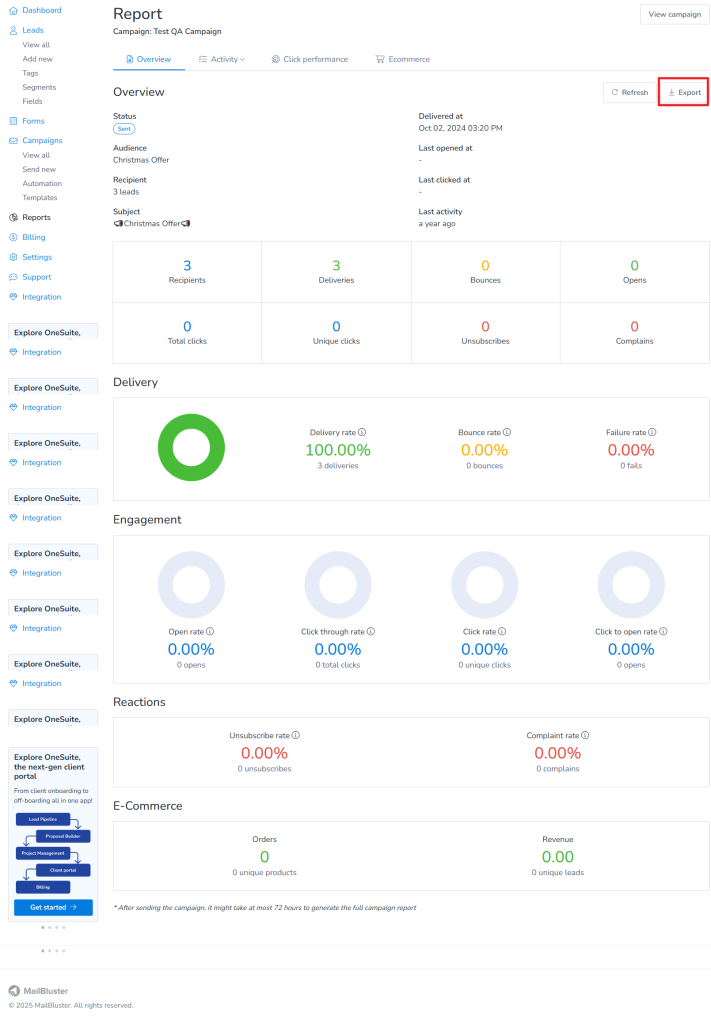Image resolution: width=711 pixels, height=1024 pixels.
Task: Click the info icon next to Bounce rate
Action: tap(507, 432)
